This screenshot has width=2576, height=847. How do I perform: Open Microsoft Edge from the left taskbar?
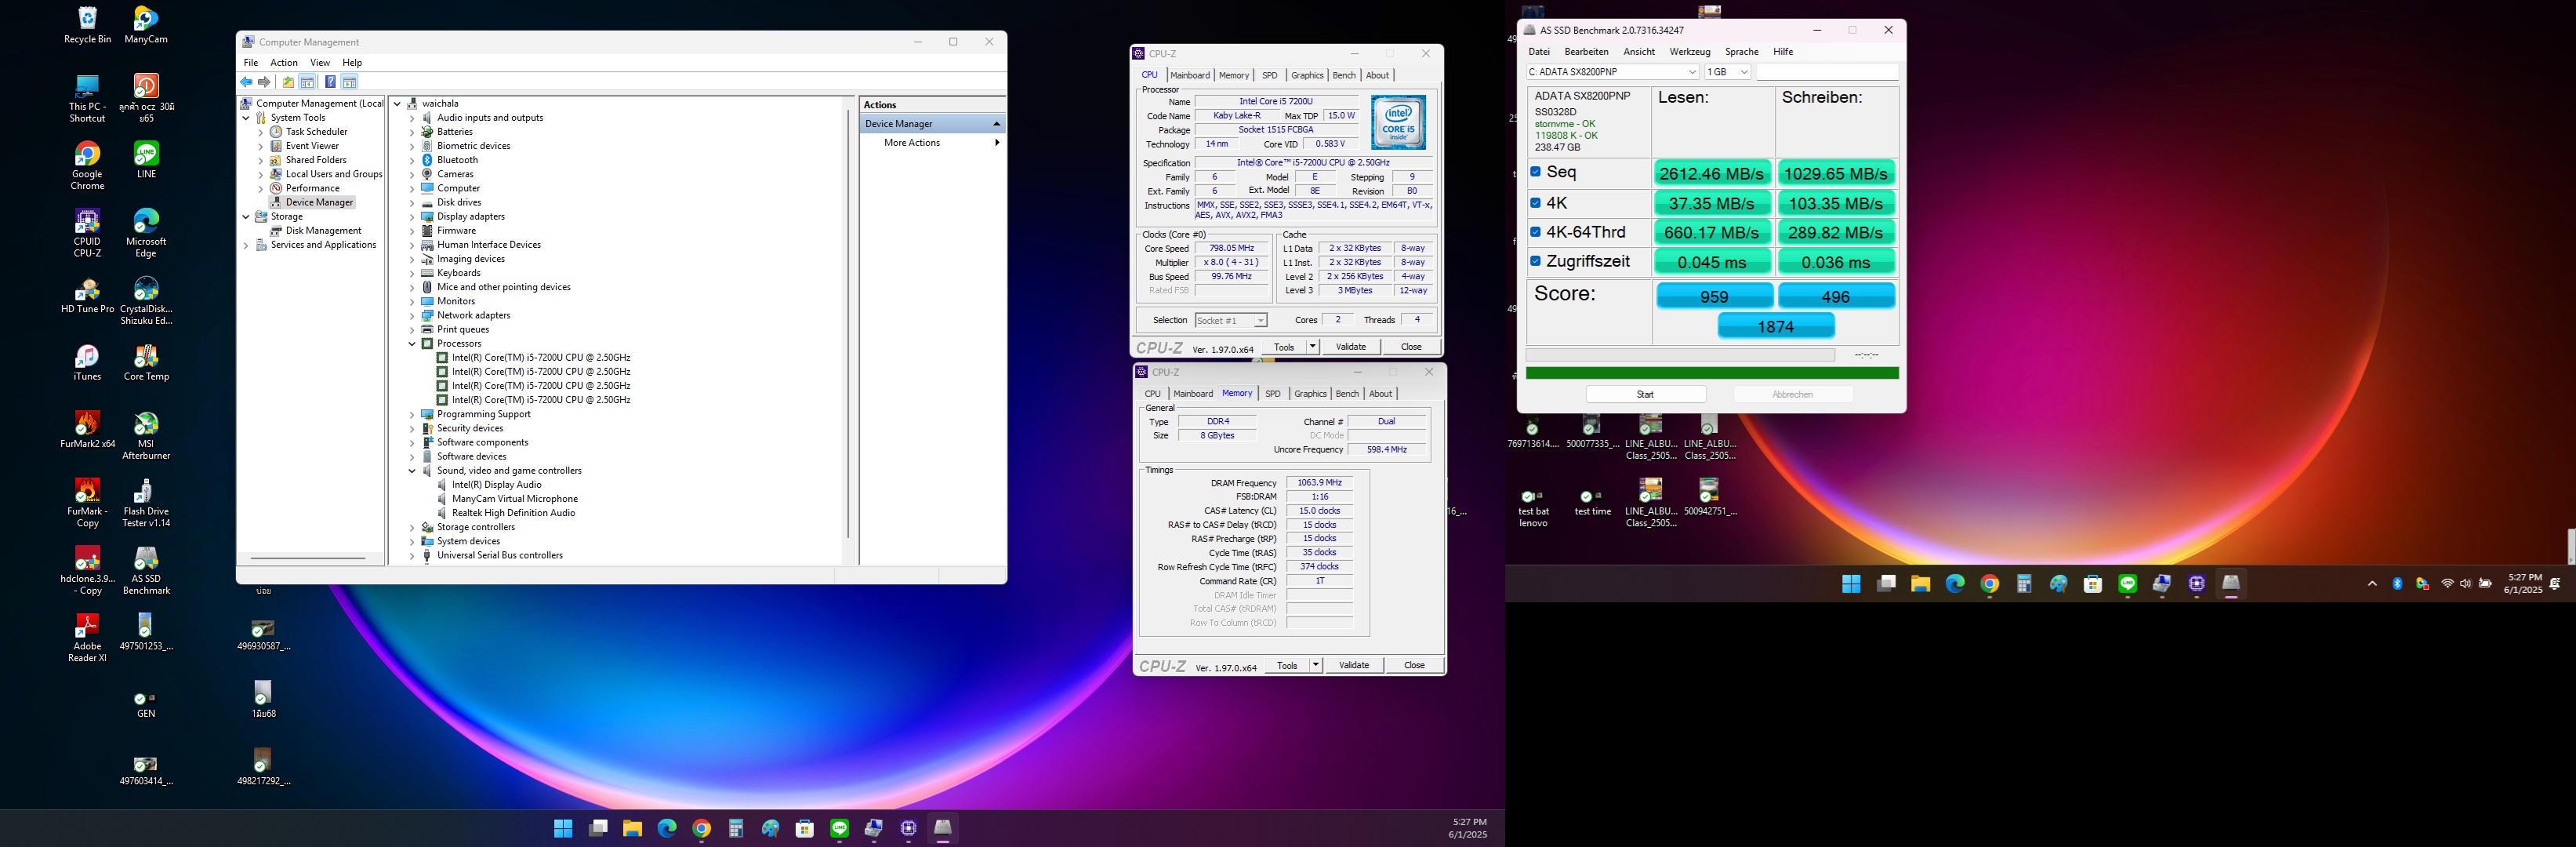[x=667, y=828]
